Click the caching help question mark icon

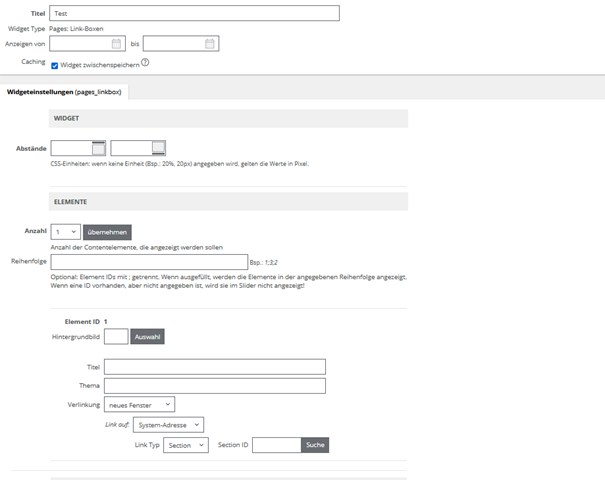[x=145, y=63]
